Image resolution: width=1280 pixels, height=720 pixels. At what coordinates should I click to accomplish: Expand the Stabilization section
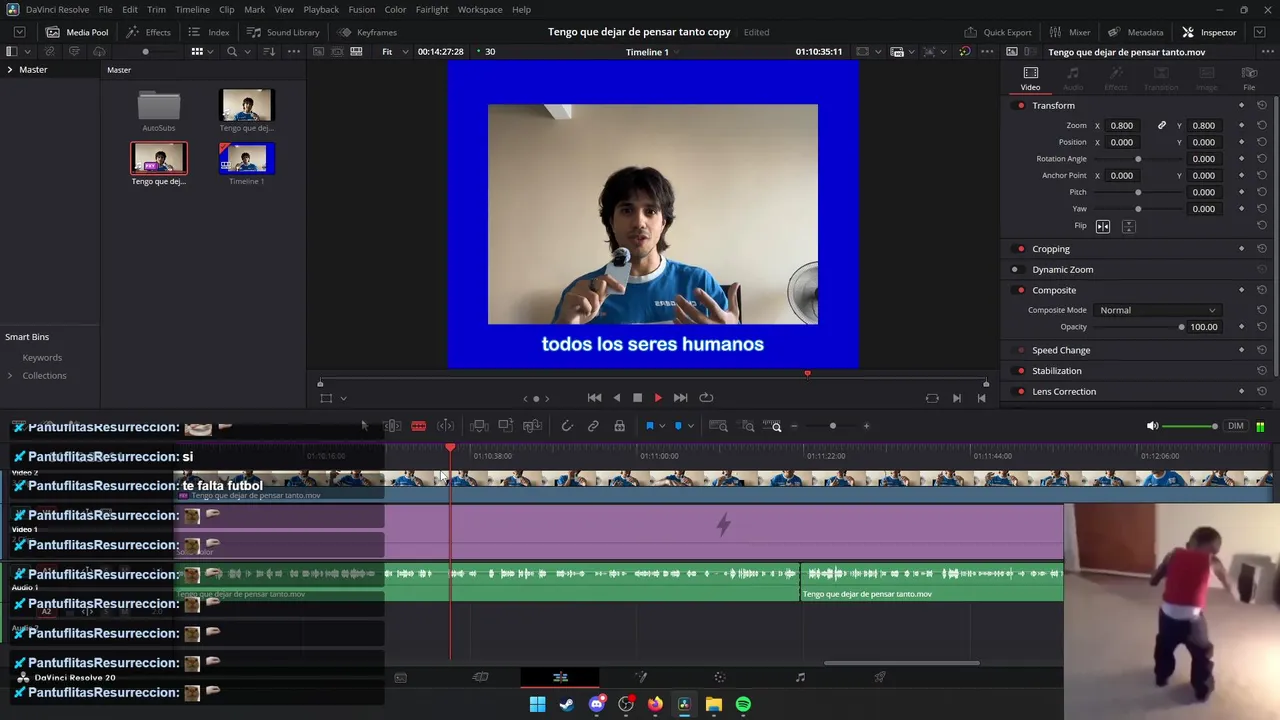[1056, 371]
